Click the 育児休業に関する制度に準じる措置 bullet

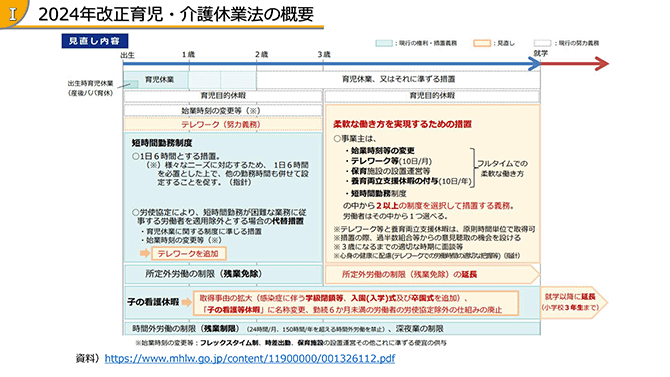click(201, 231)
